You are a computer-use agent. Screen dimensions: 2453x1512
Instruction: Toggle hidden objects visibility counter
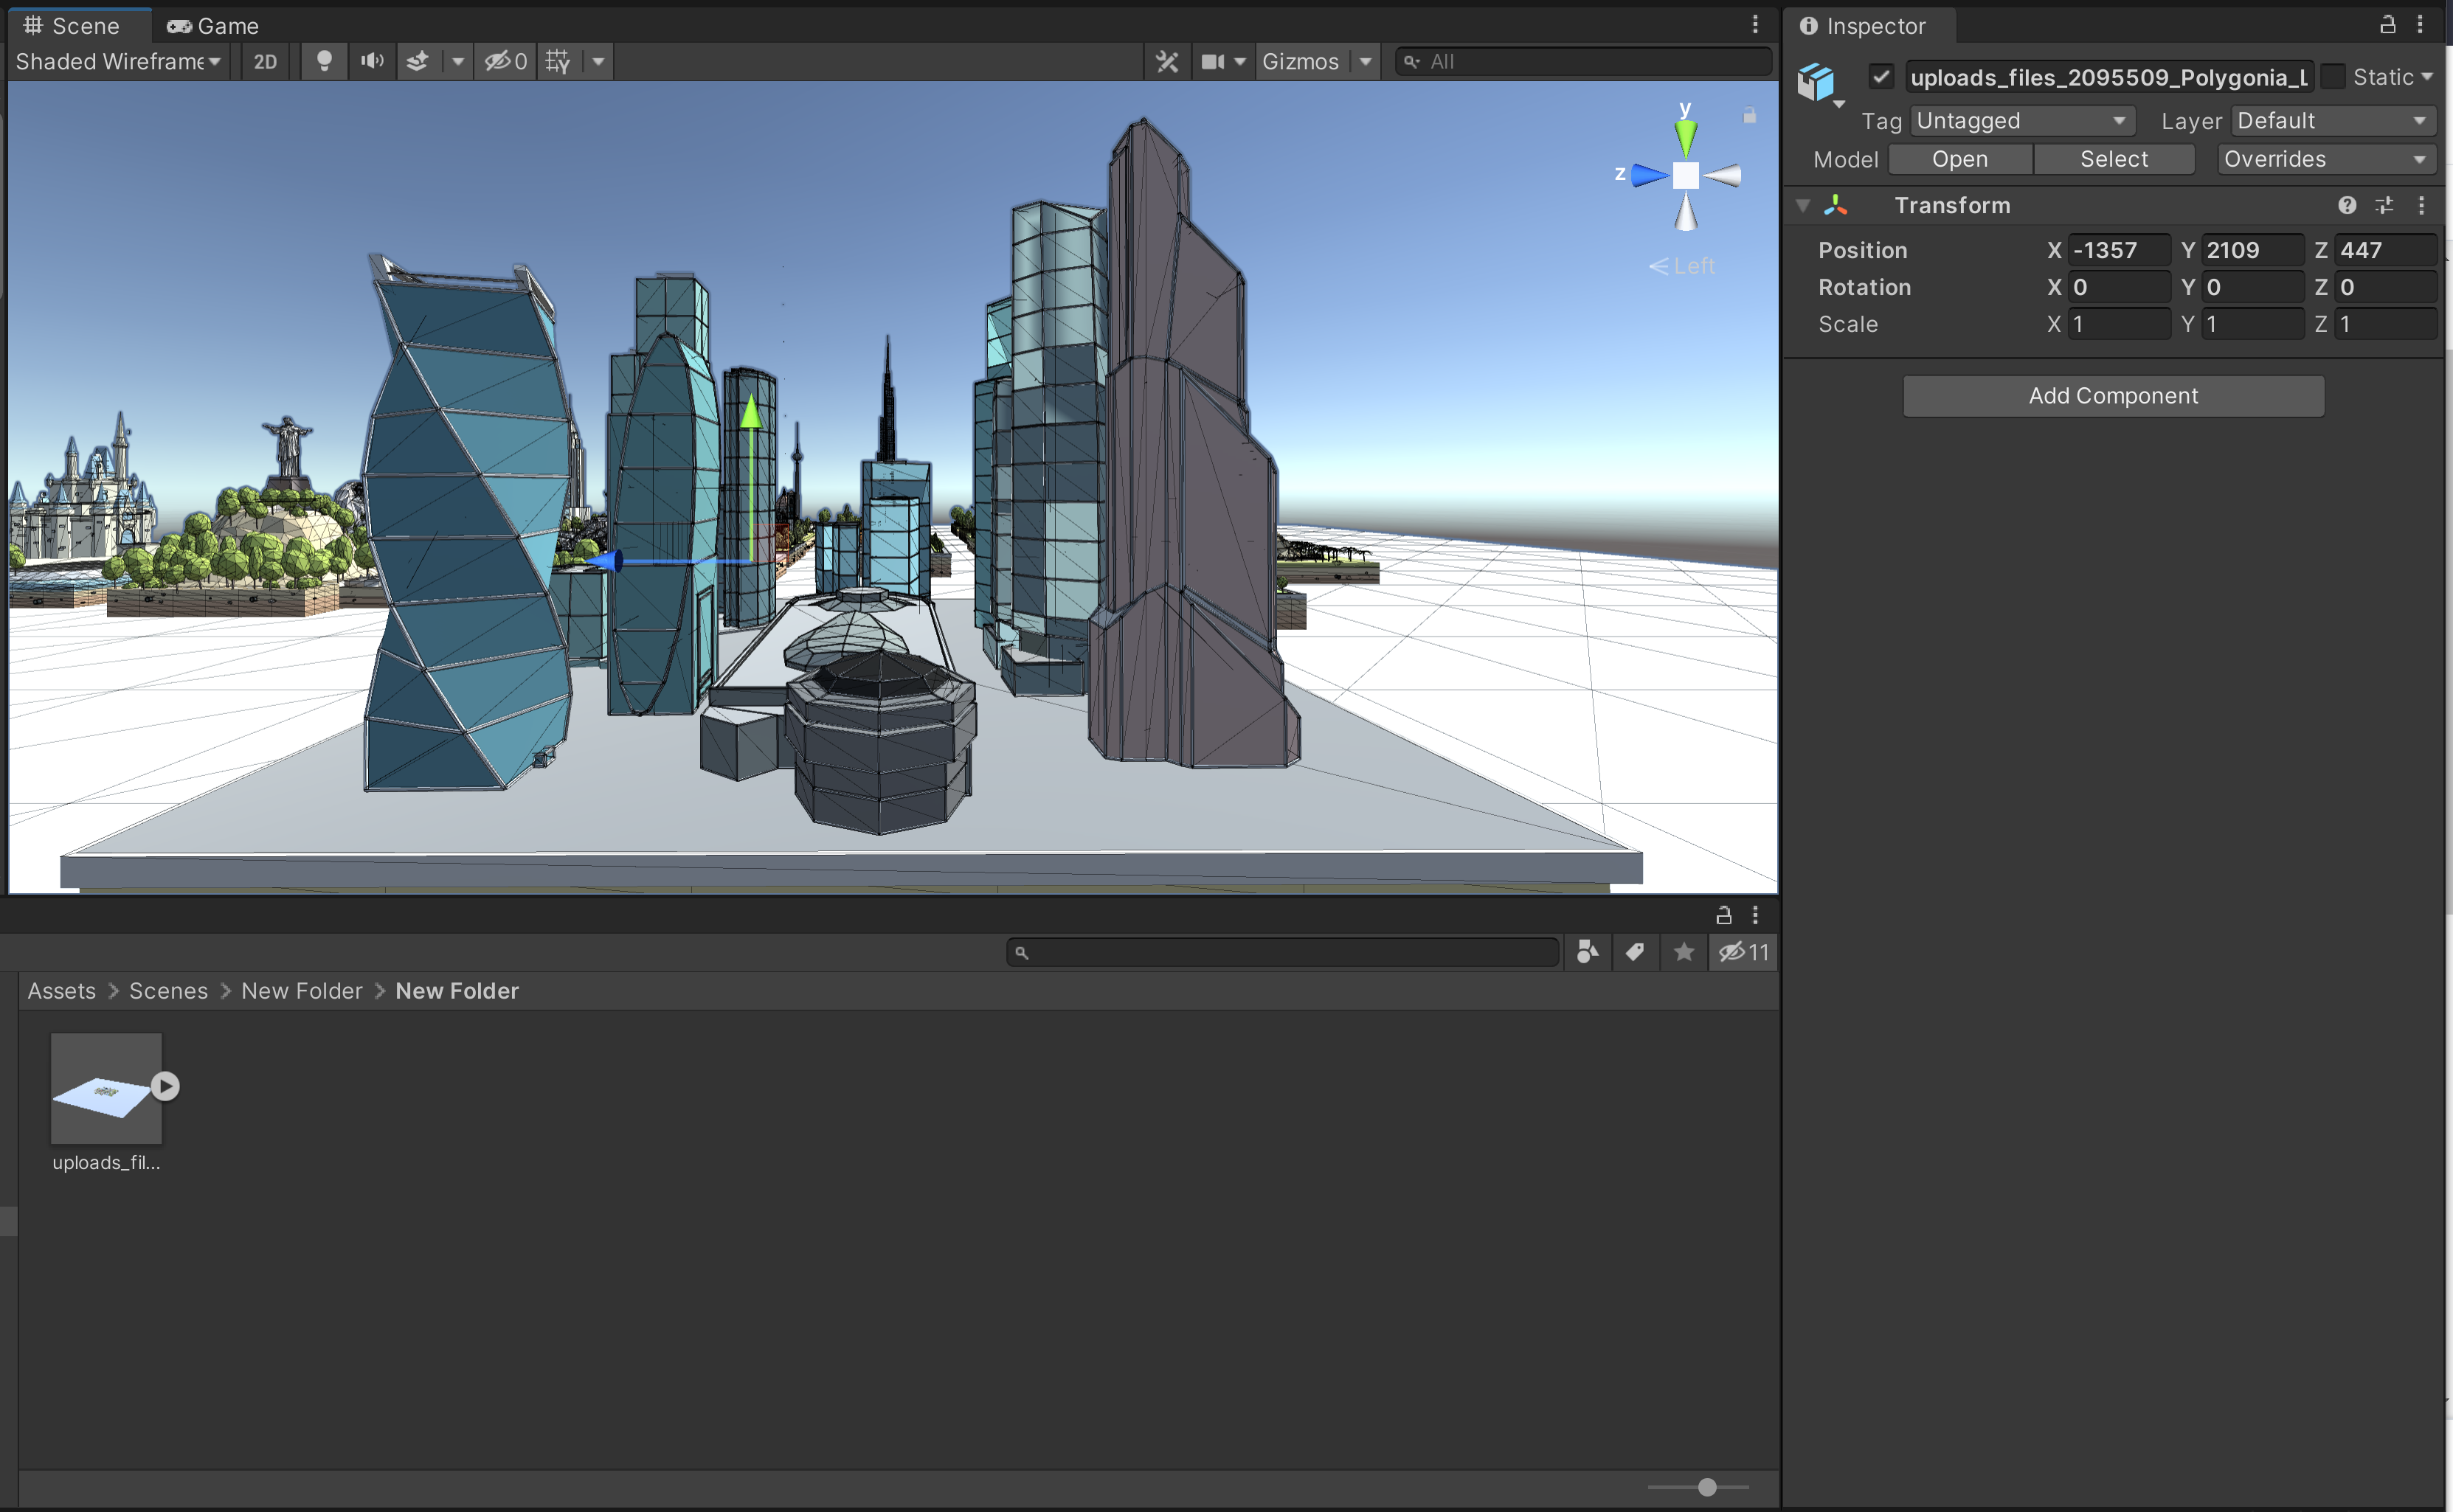506,61
